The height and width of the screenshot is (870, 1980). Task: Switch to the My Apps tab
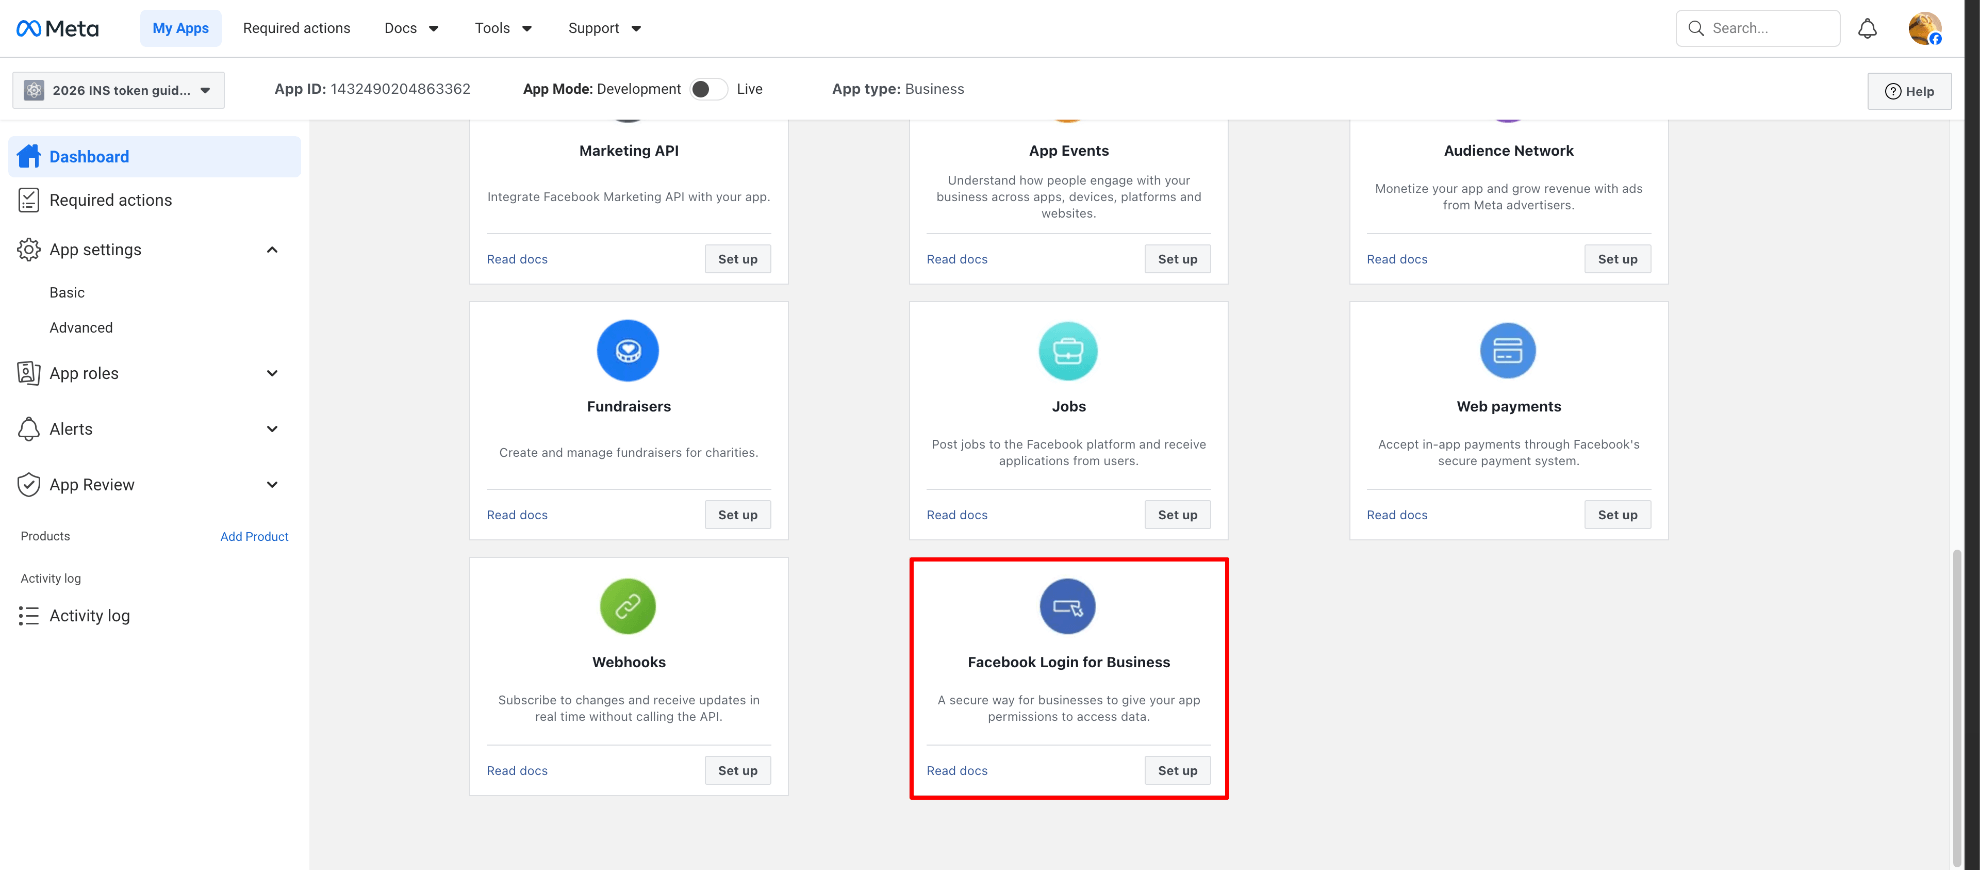point(181,29)
